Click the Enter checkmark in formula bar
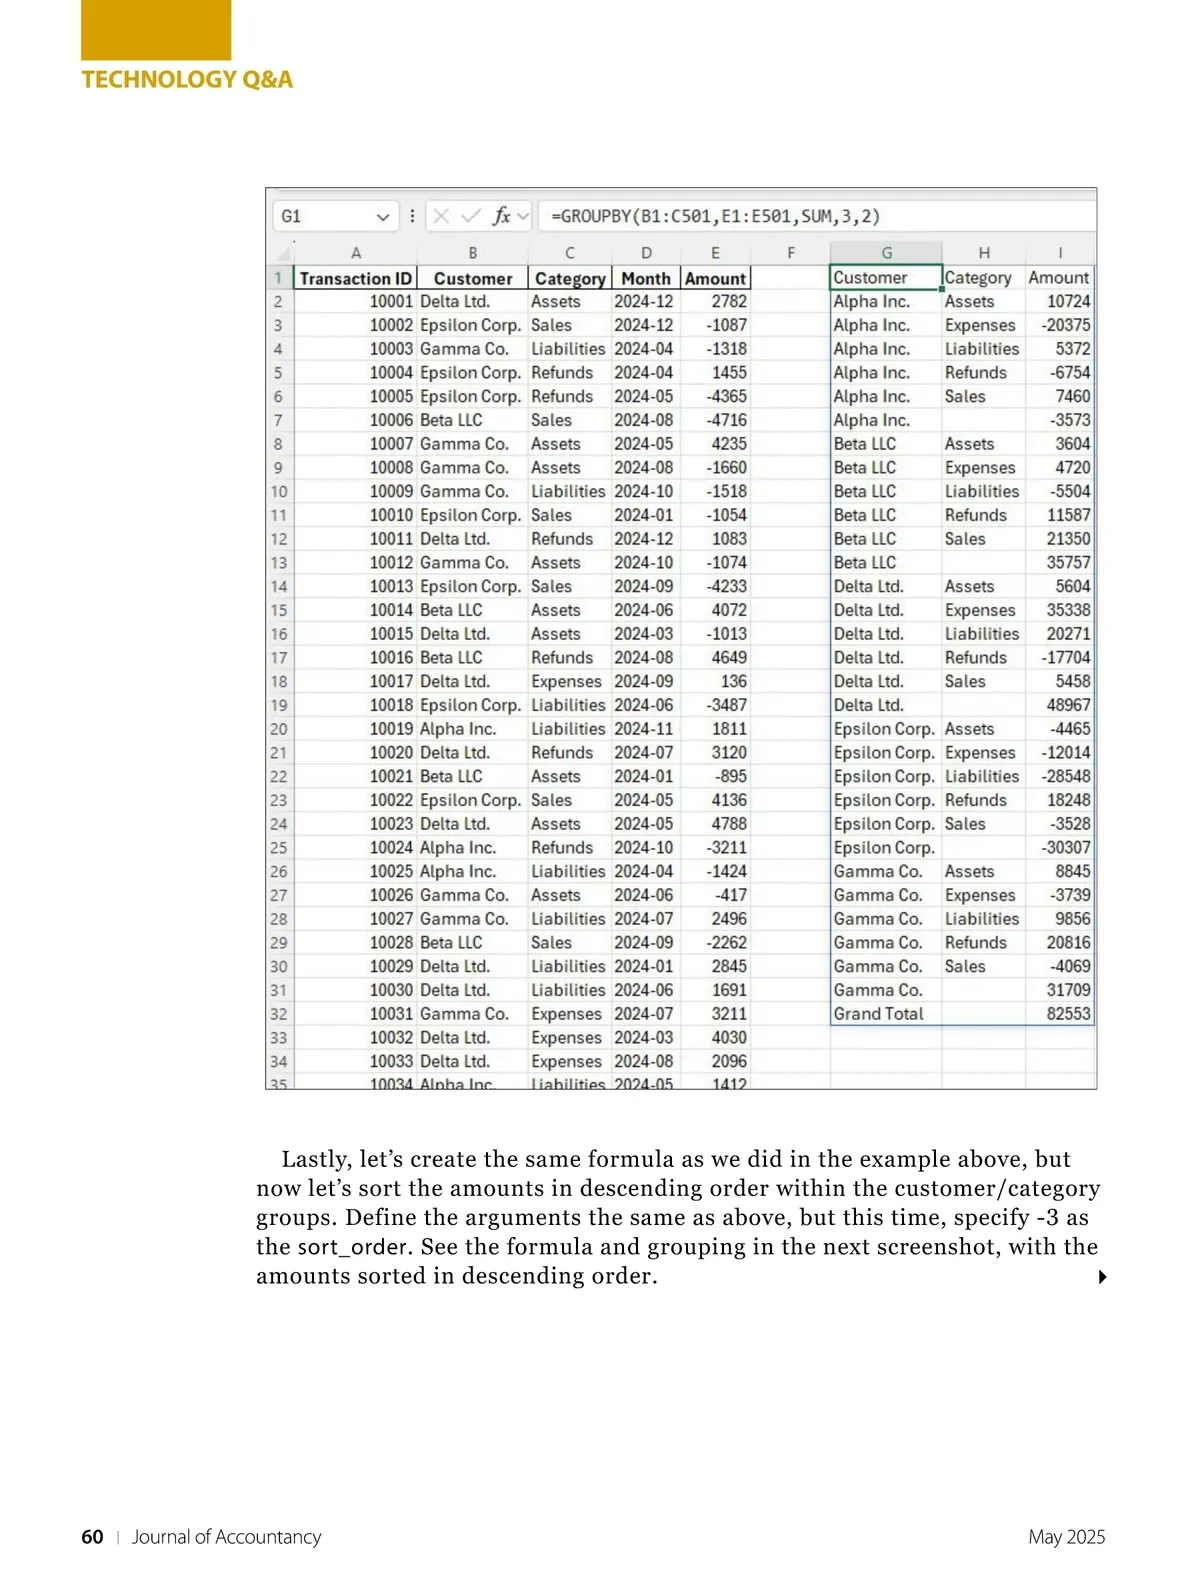The width and height of the screenshot is (1200, 1575). (470, 216)
